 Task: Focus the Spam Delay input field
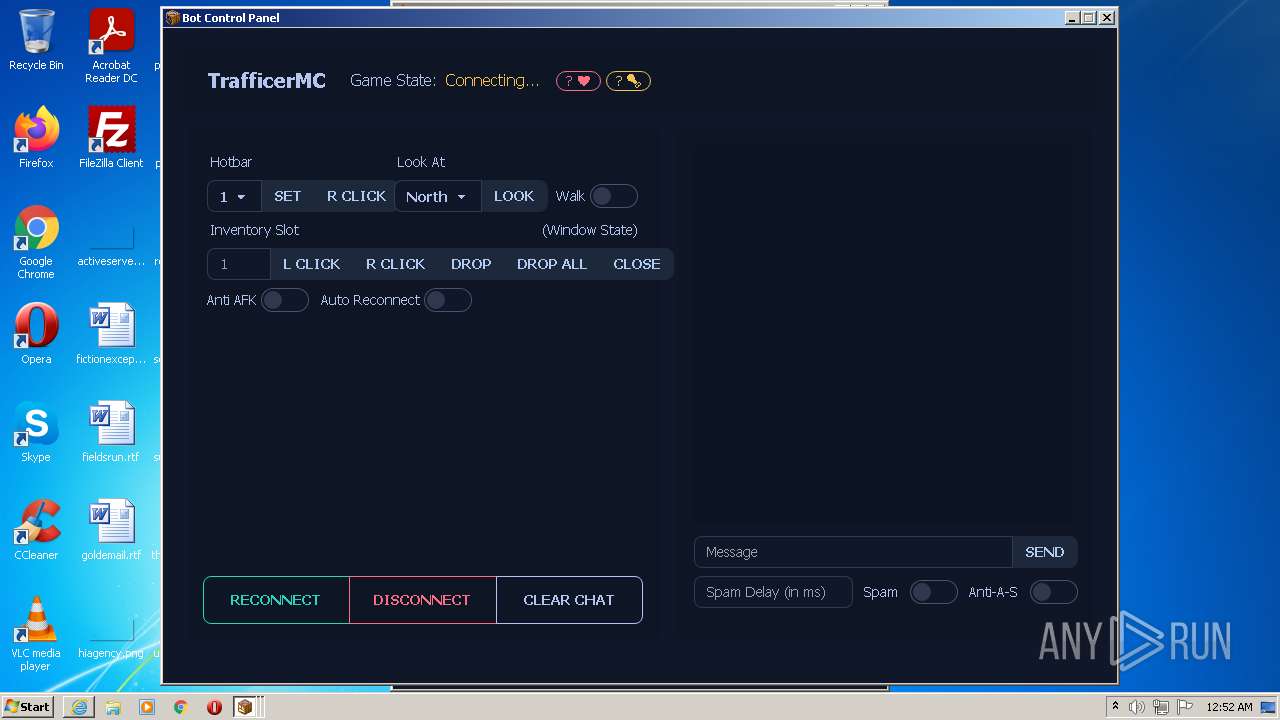(x=773, y=592)
